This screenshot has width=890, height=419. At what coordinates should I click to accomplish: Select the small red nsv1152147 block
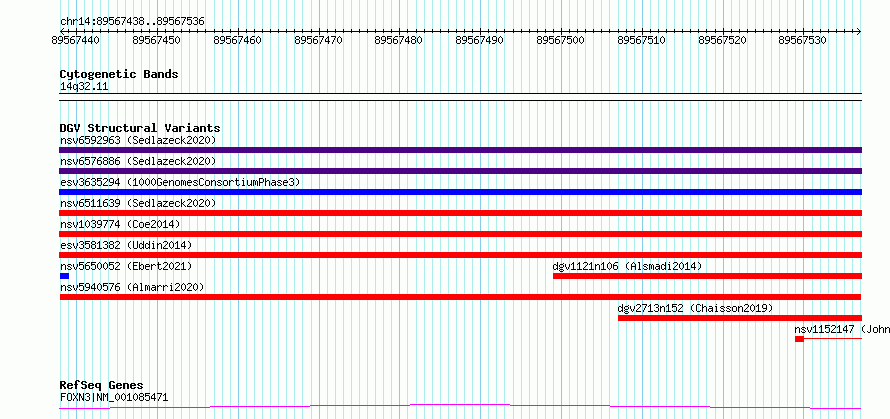coord(799,339)
